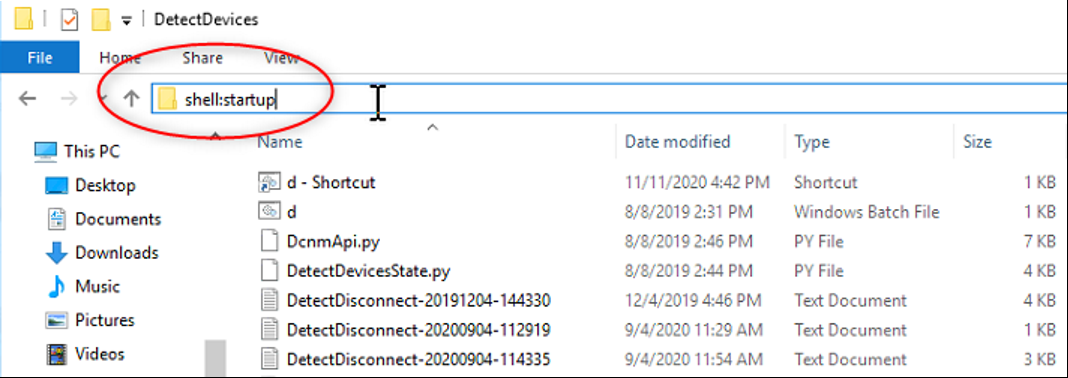Navigate up one folder level arrow

(131, 99)
